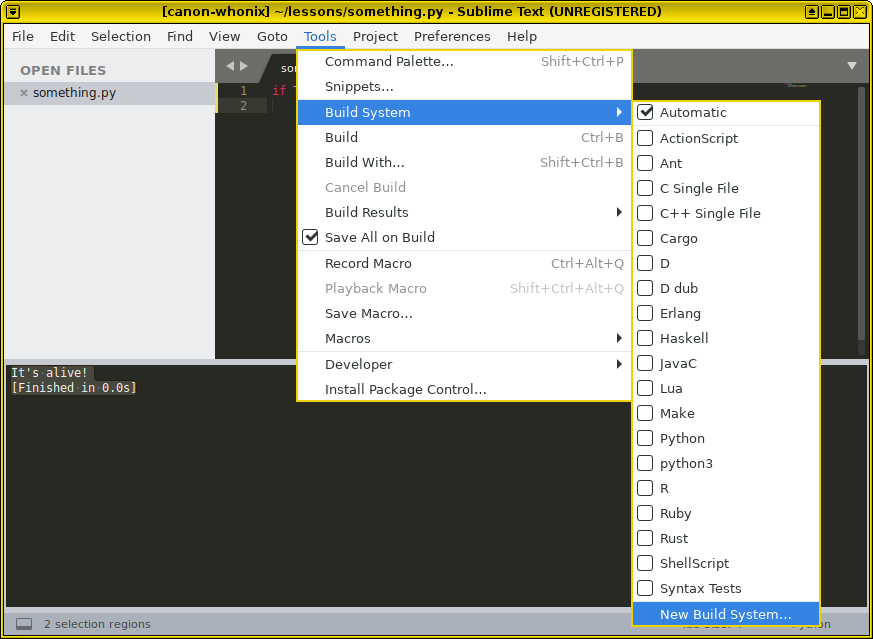Click the panel switcher icon in status bar

pos(24,624)
